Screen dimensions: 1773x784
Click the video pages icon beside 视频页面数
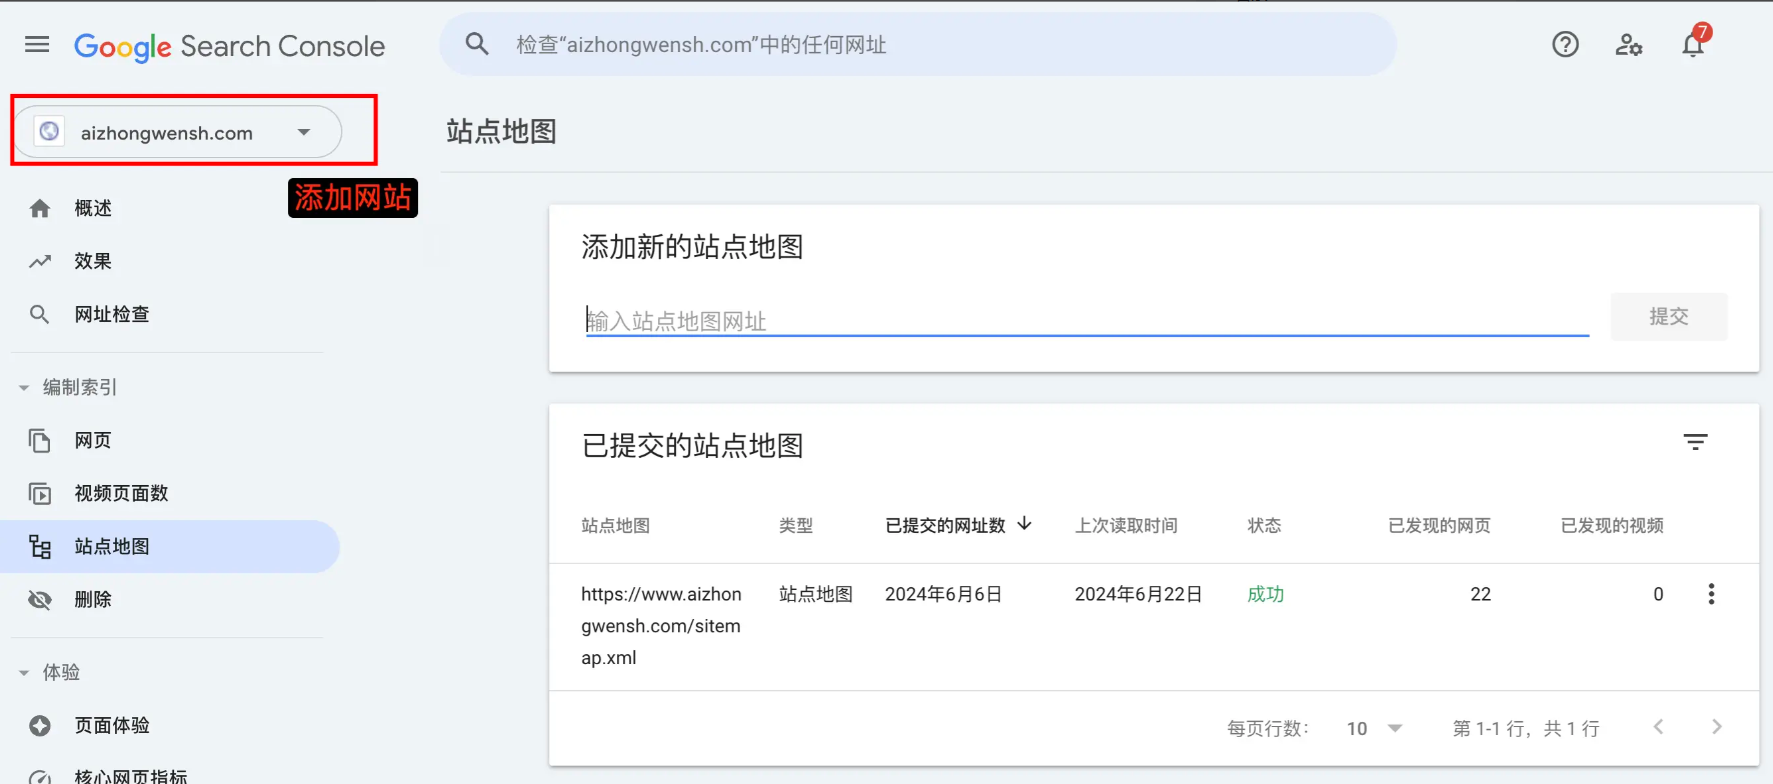click(40, 493)
